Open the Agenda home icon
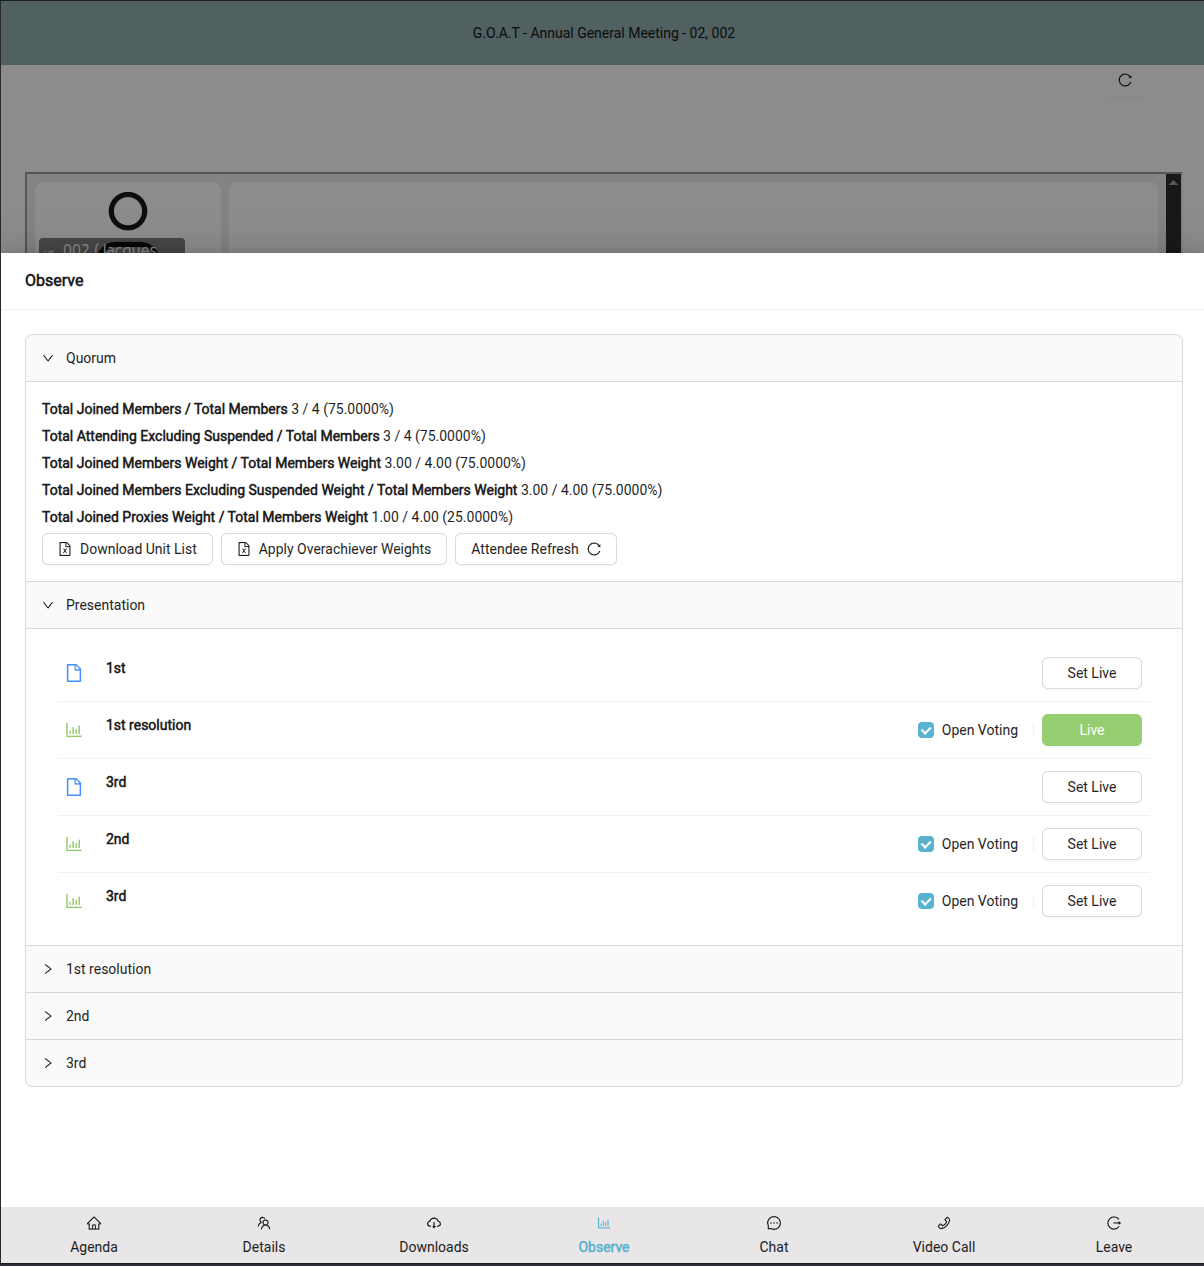The image size is (1204, 1266). [x=94, y=1223]
